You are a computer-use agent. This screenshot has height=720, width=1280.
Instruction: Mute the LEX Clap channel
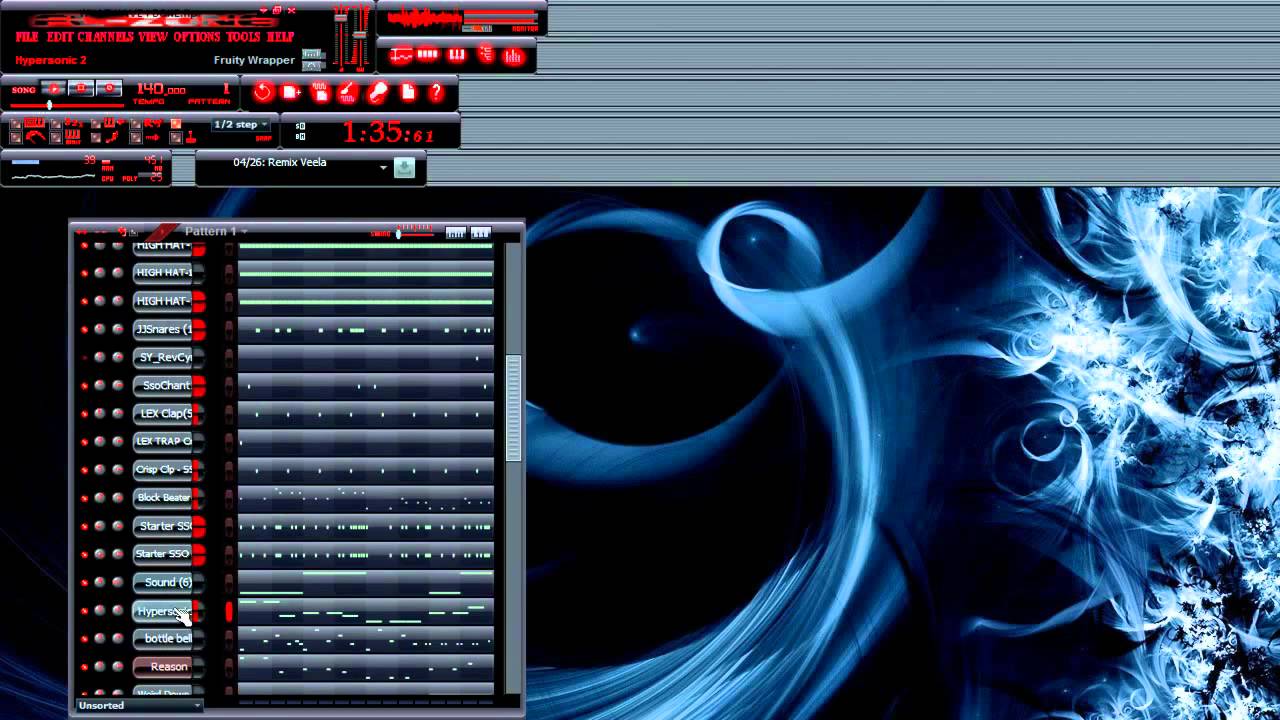(x=84, y=413)
